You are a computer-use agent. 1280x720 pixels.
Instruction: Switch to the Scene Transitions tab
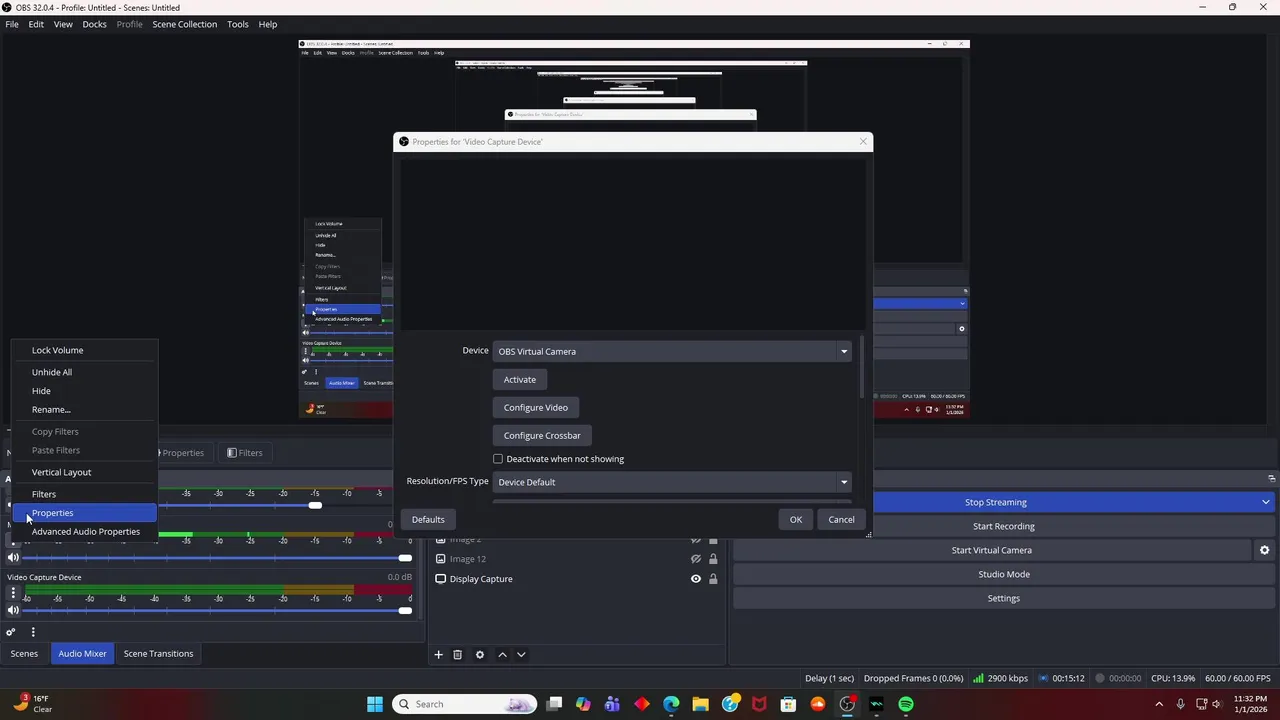[x=158, y=654]
